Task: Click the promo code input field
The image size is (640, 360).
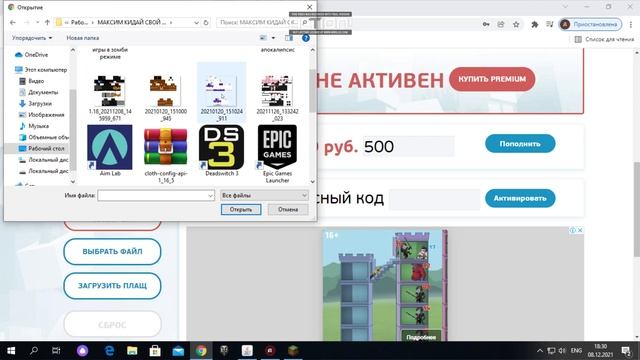Action: click(434, 200)
